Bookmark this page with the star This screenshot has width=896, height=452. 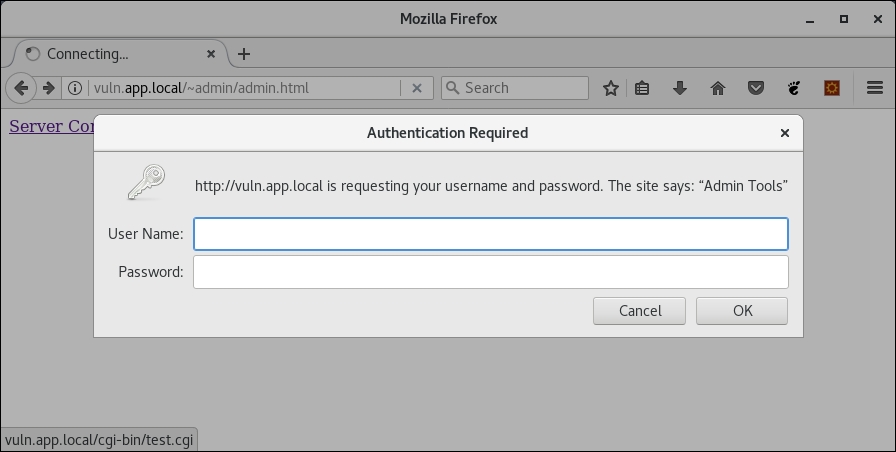(x=611, y=88)
